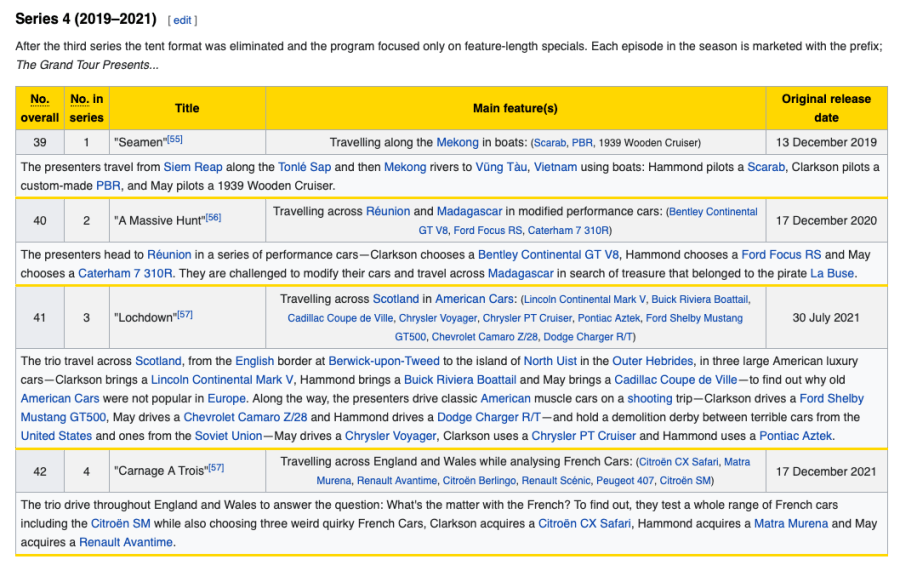Click the 'No. in series' column header
This screenshot has width=900, height=565.
87,108
